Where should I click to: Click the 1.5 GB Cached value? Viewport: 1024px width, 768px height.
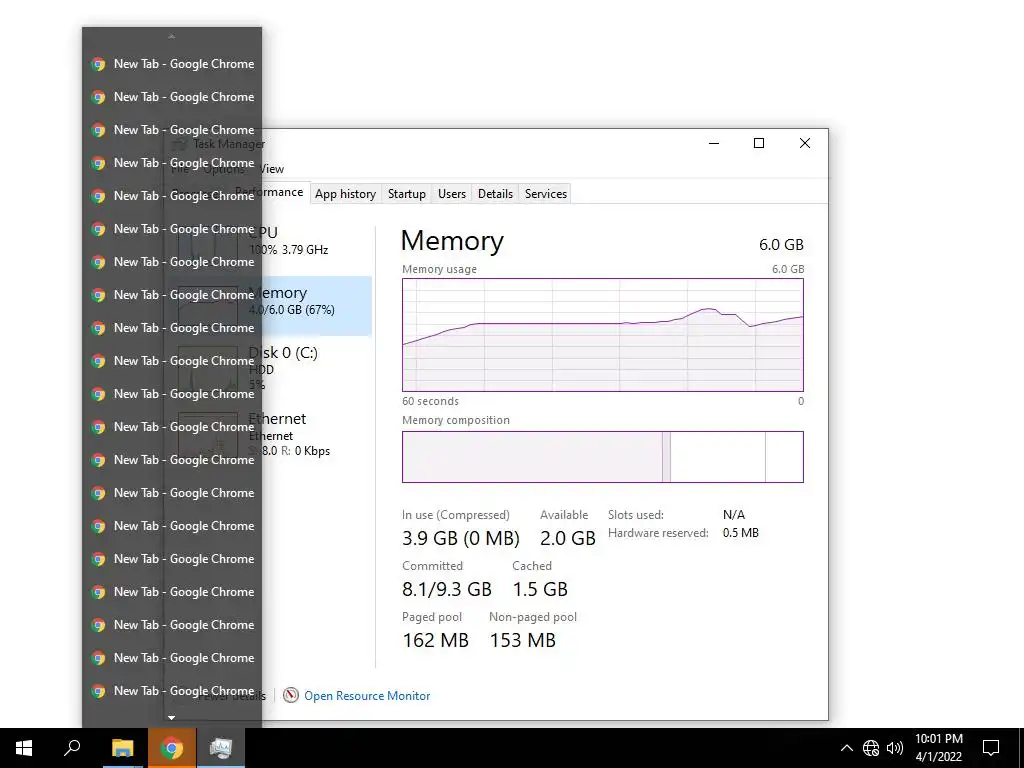point(540,589)
